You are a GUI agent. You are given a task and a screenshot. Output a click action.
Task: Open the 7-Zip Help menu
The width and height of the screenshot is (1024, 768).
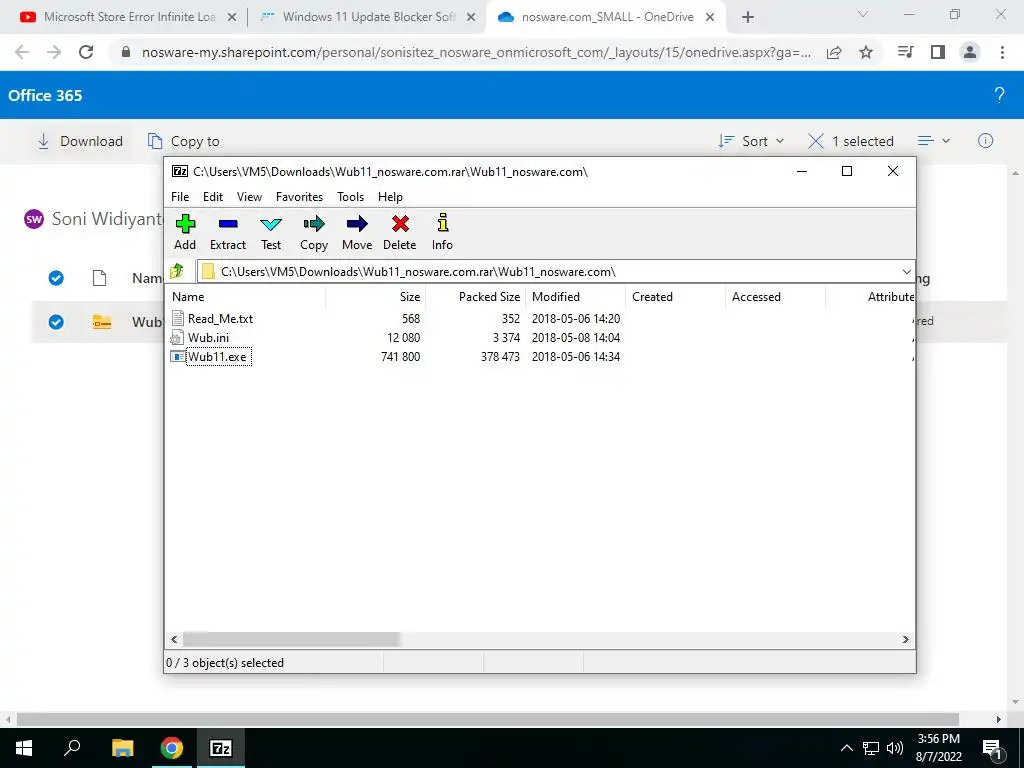[390, 197]
